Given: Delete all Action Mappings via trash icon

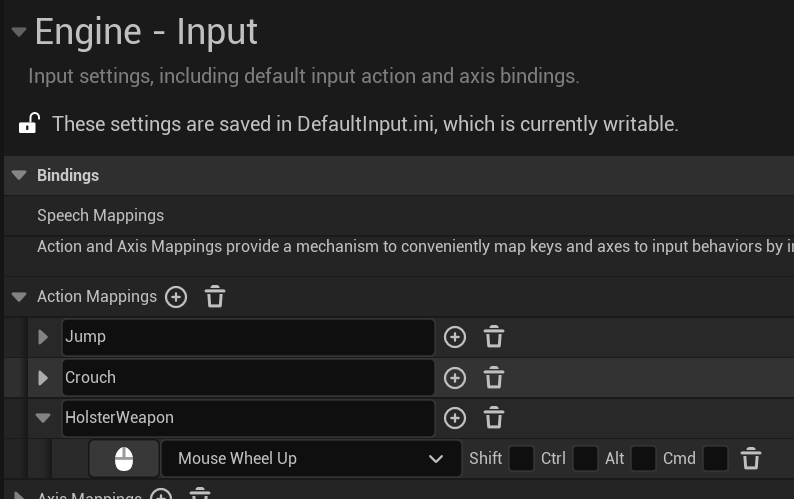Looking at the screenshot, I should 215,297.
